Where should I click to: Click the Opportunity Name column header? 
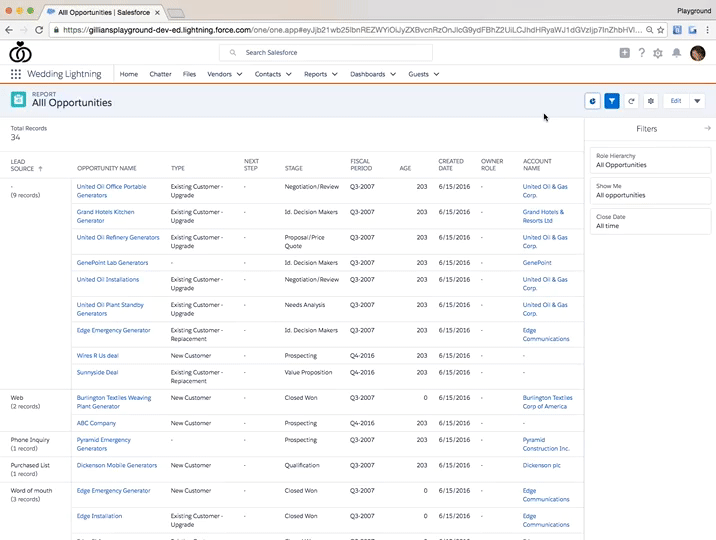pyautogui.click(x=107, y=168)
